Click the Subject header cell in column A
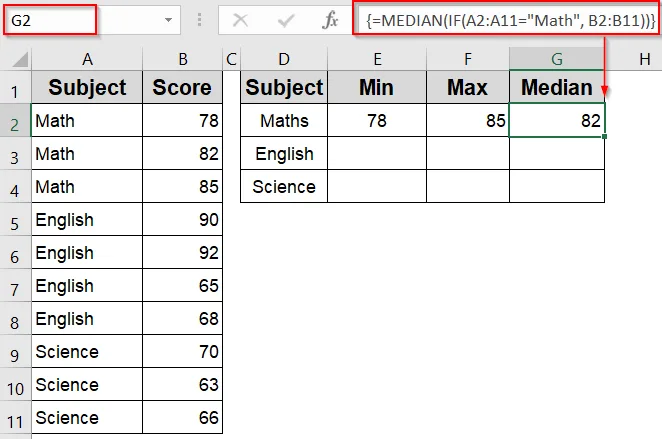 pos(87,87)
